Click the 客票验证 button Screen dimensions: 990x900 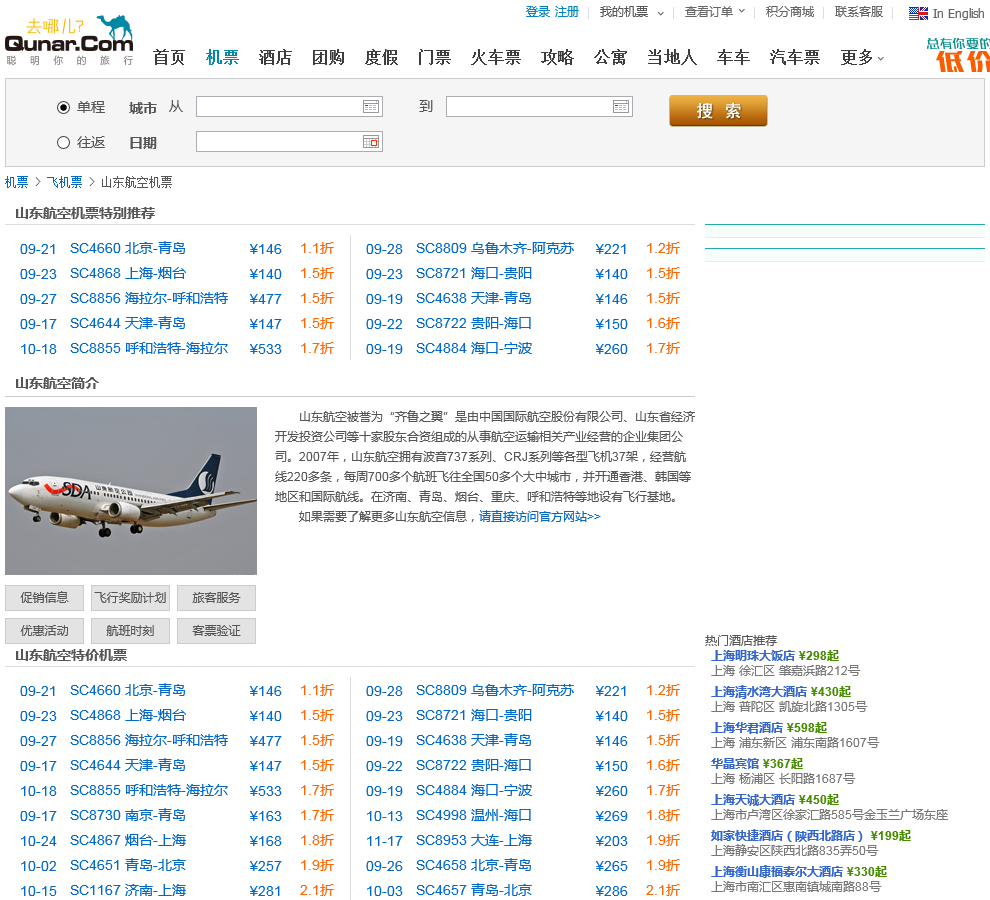pyautogui.click(x=216, y=630)
